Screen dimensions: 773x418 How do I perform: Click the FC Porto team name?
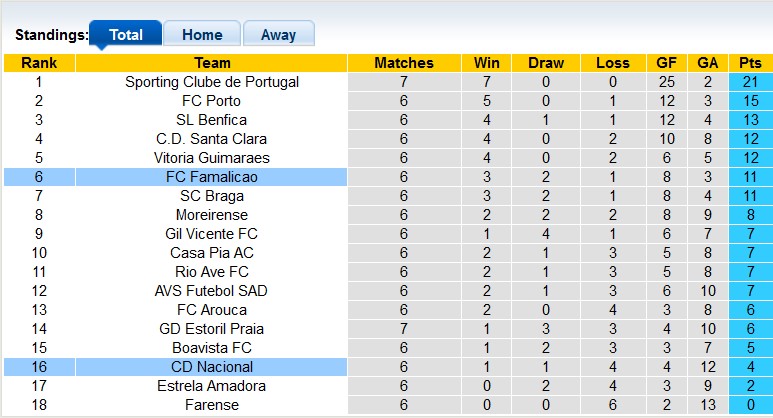point(212,101)
